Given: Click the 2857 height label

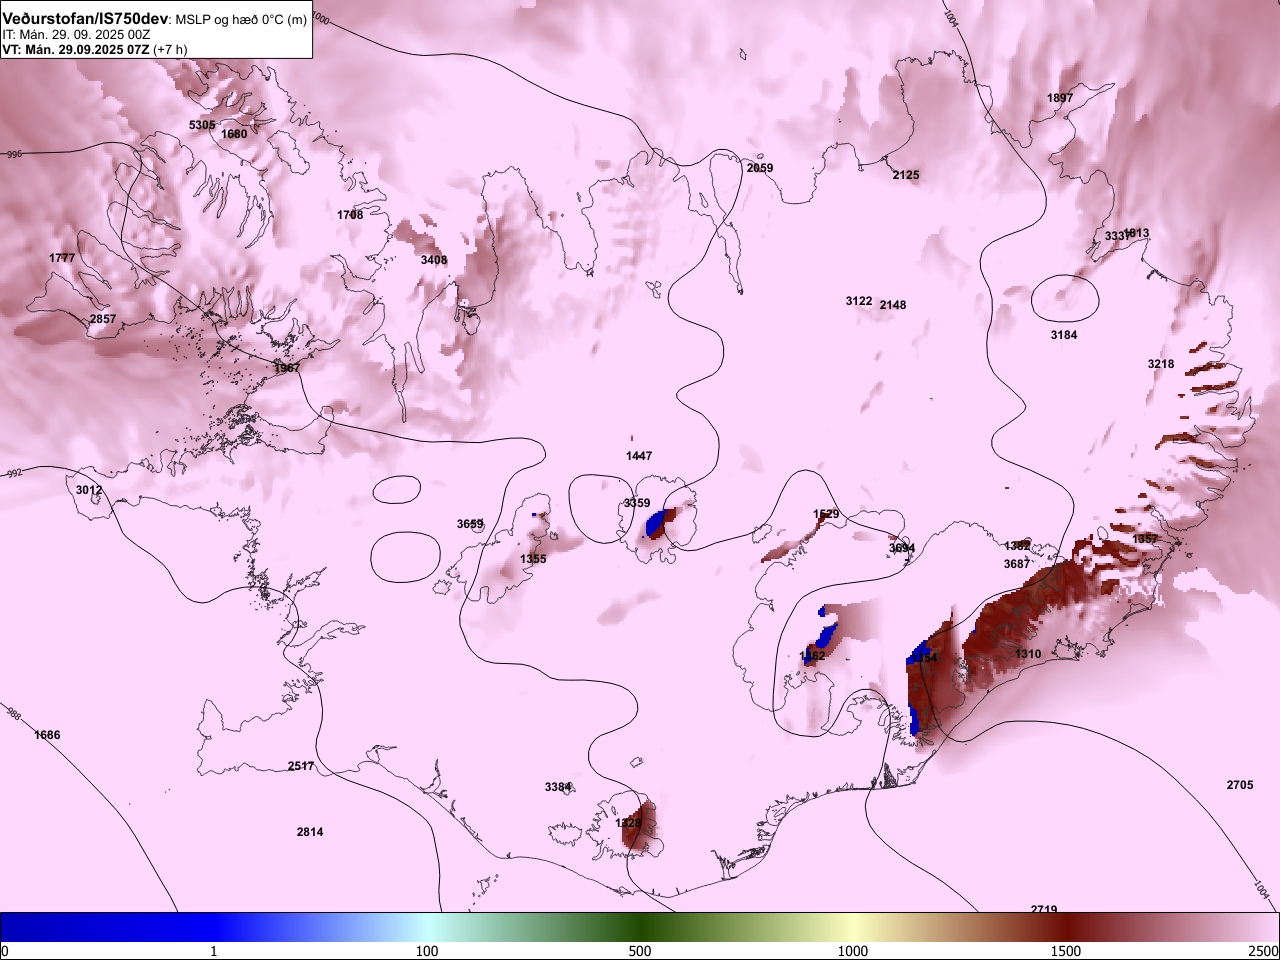Looking at the screenshot, I should click(x=103, y=320).
